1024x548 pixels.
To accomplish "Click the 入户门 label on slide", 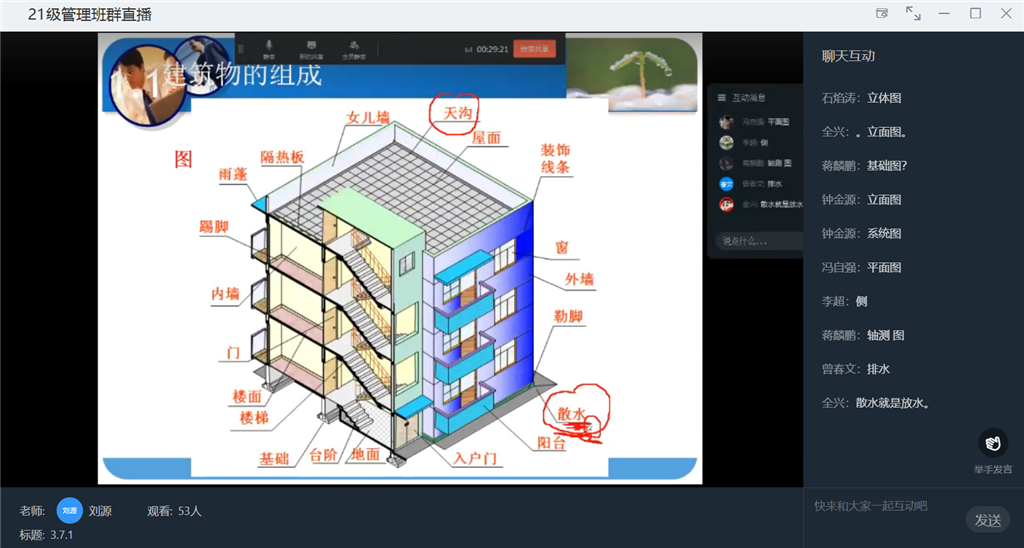I will coord(475,458).
